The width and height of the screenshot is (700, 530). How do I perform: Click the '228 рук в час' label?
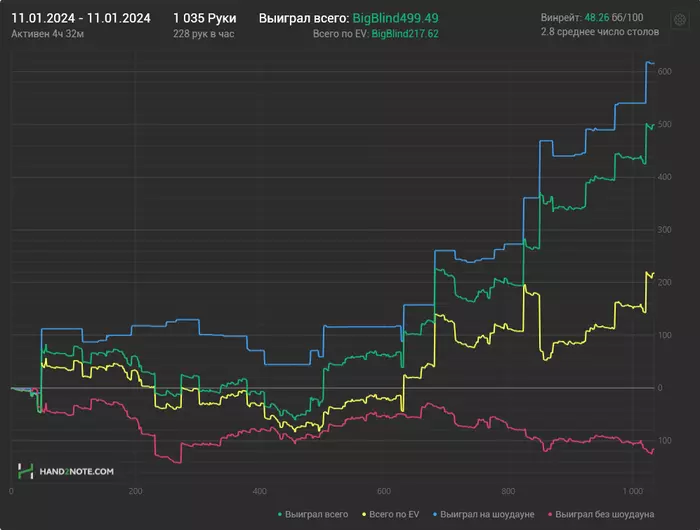206,33
